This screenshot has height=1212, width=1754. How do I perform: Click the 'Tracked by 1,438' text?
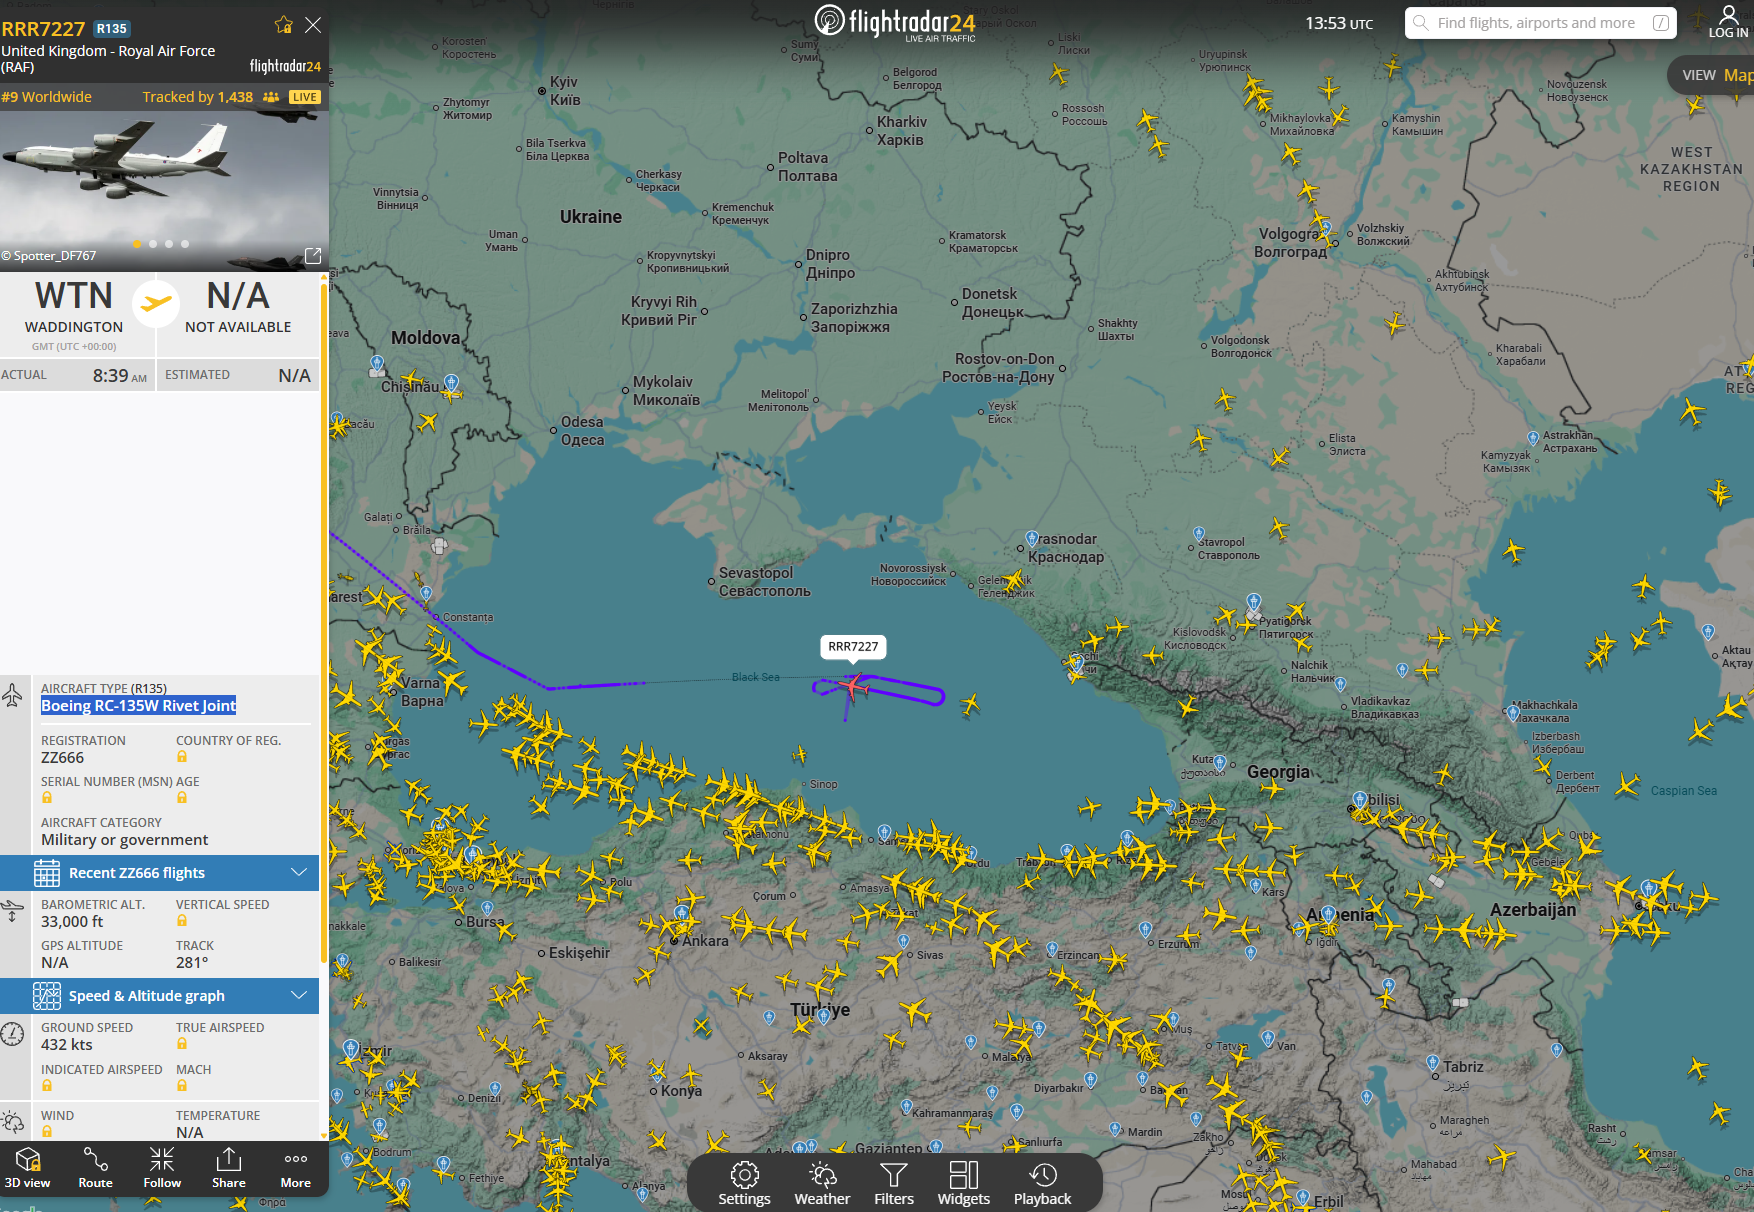(198, 97)
